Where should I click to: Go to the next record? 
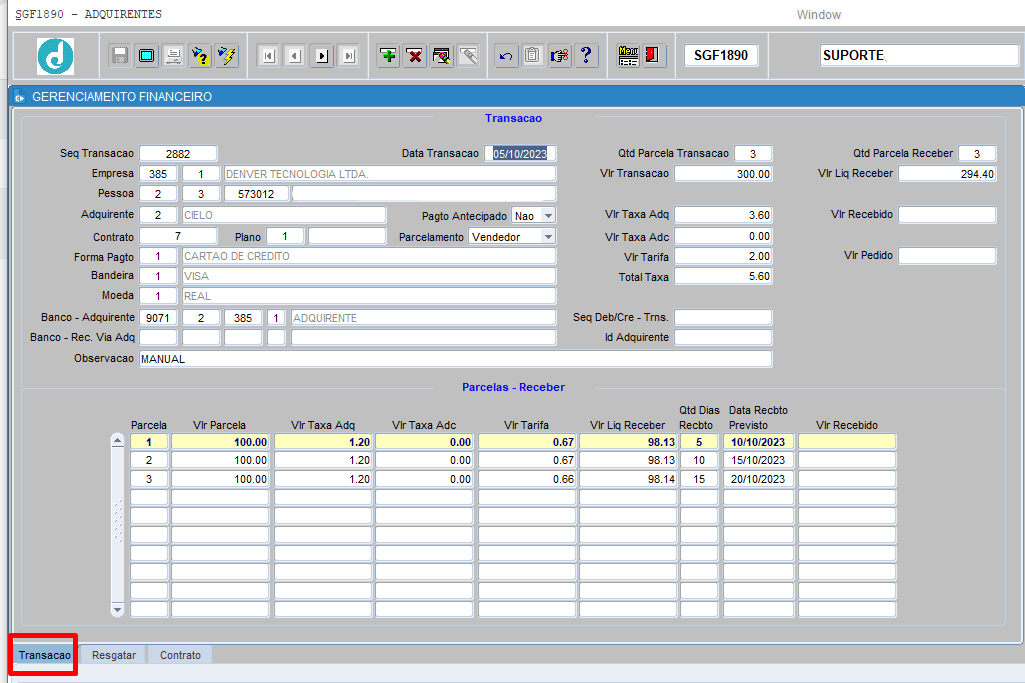[322, 56]
